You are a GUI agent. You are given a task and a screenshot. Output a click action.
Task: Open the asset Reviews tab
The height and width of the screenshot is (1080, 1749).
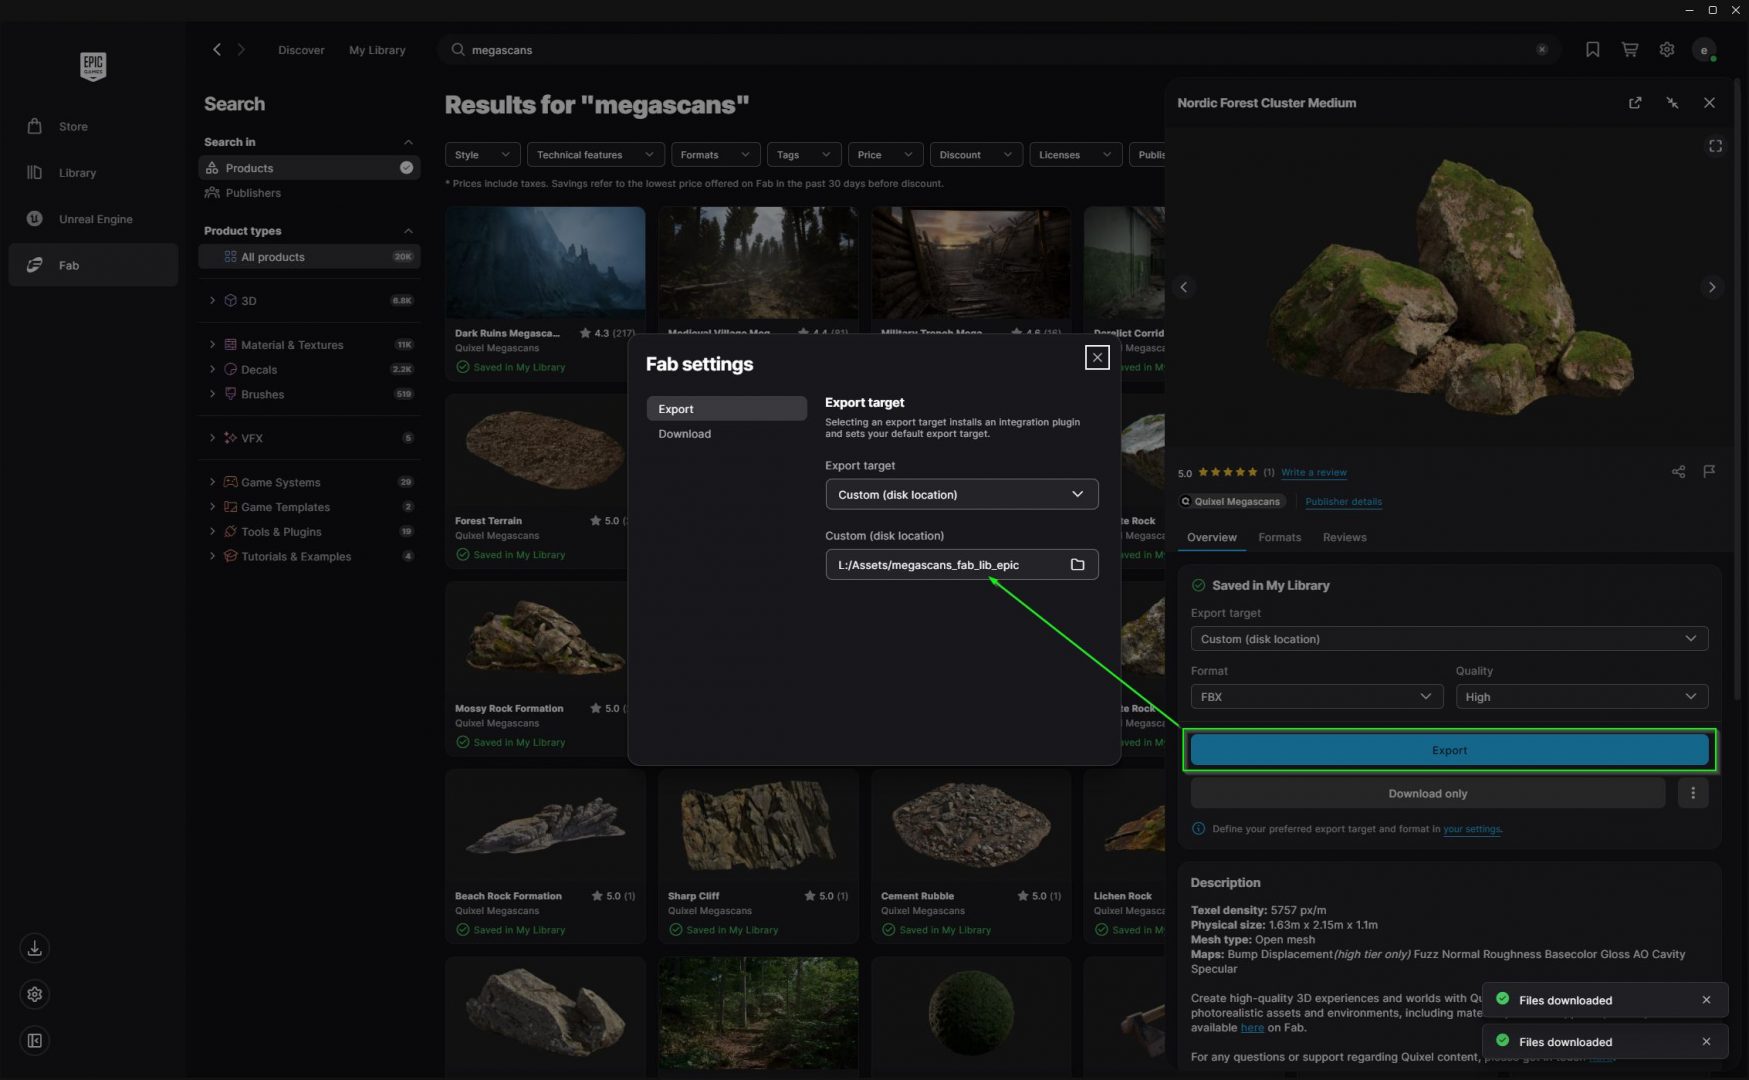tap(1344, 537)
